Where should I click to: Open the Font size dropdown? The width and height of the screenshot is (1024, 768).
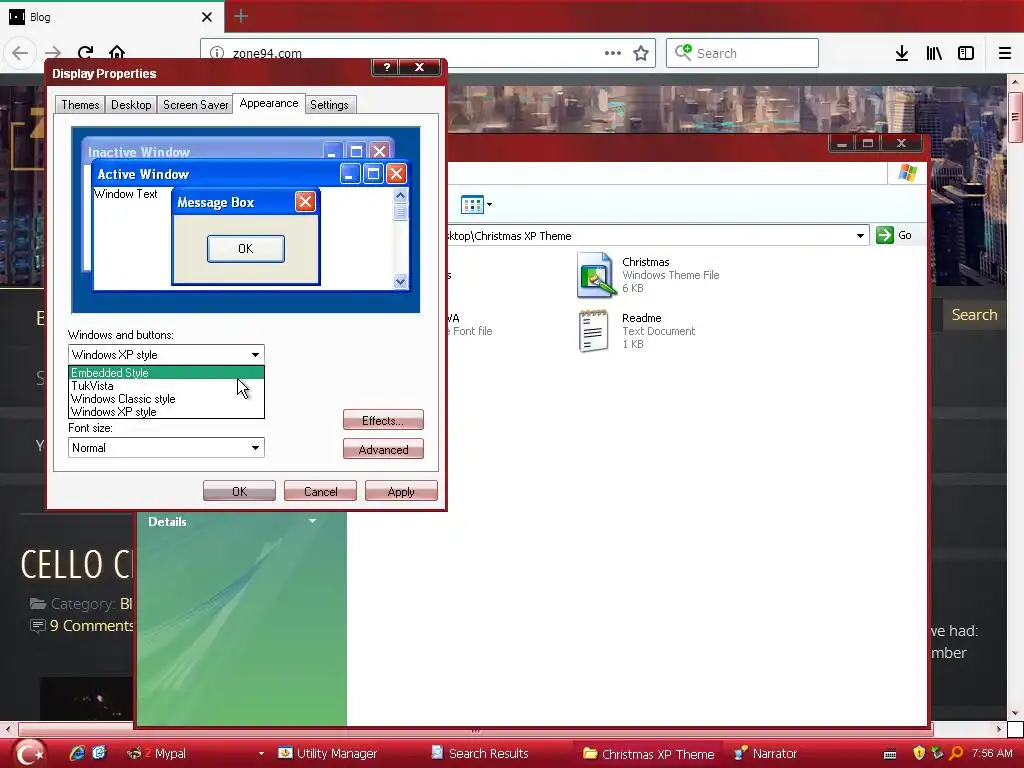[x=166, y=448]
